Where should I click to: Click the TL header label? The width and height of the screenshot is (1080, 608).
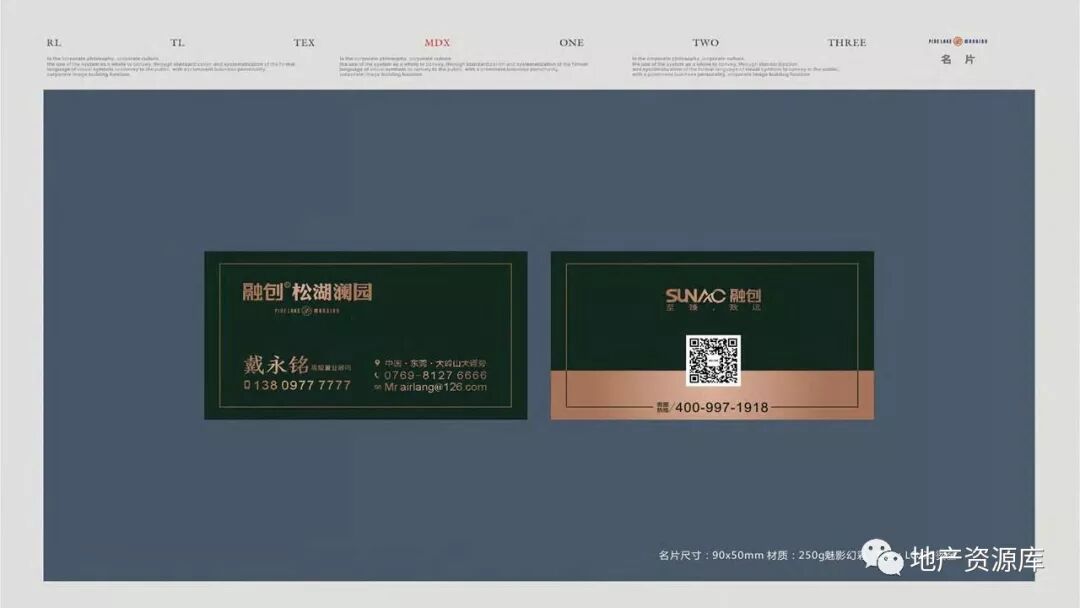tap(178, 43)
